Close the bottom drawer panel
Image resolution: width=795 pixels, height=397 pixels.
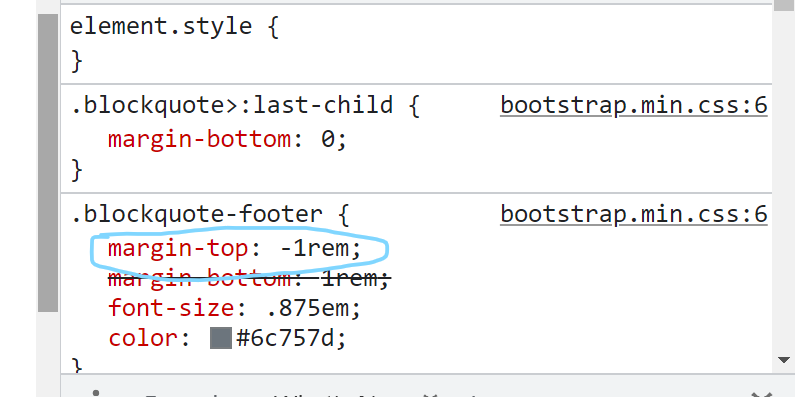click(x=760, y=394)
